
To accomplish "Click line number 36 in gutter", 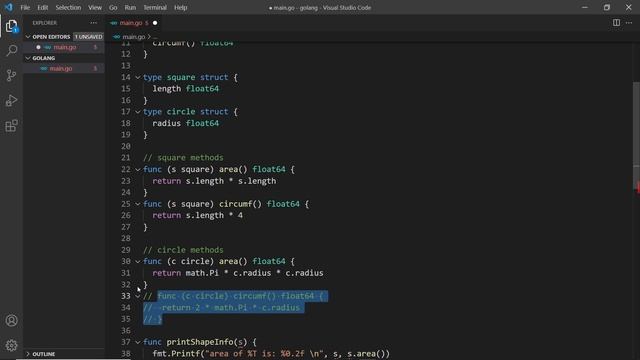I will (x=126, y=330).
